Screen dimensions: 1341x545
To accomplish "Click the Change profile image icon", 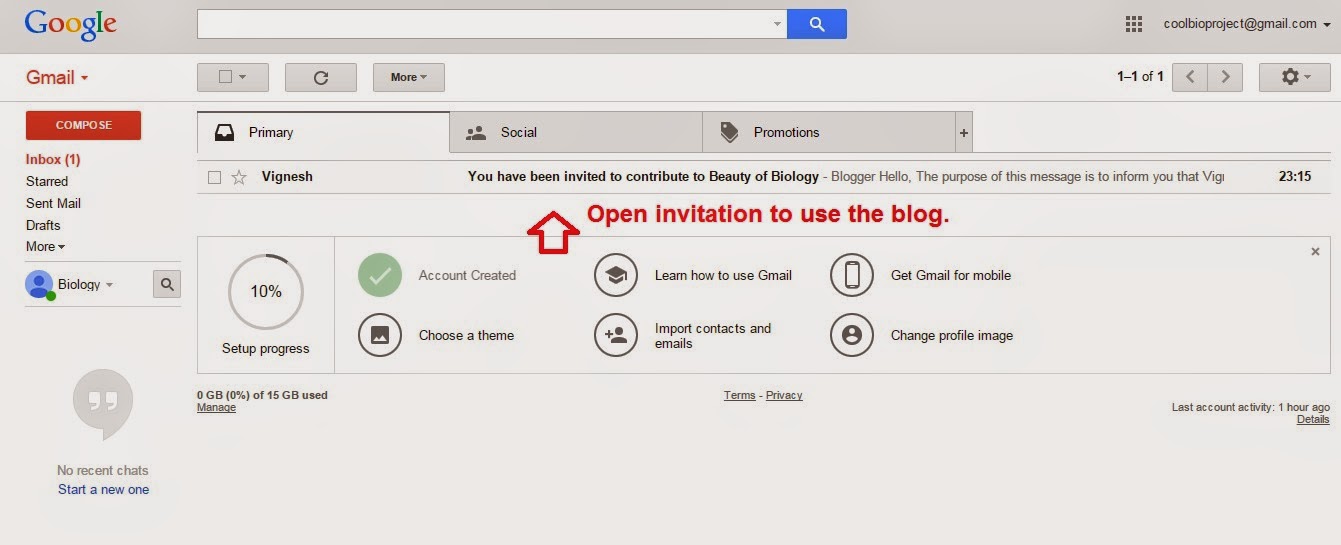I will [x=852, y=335].
